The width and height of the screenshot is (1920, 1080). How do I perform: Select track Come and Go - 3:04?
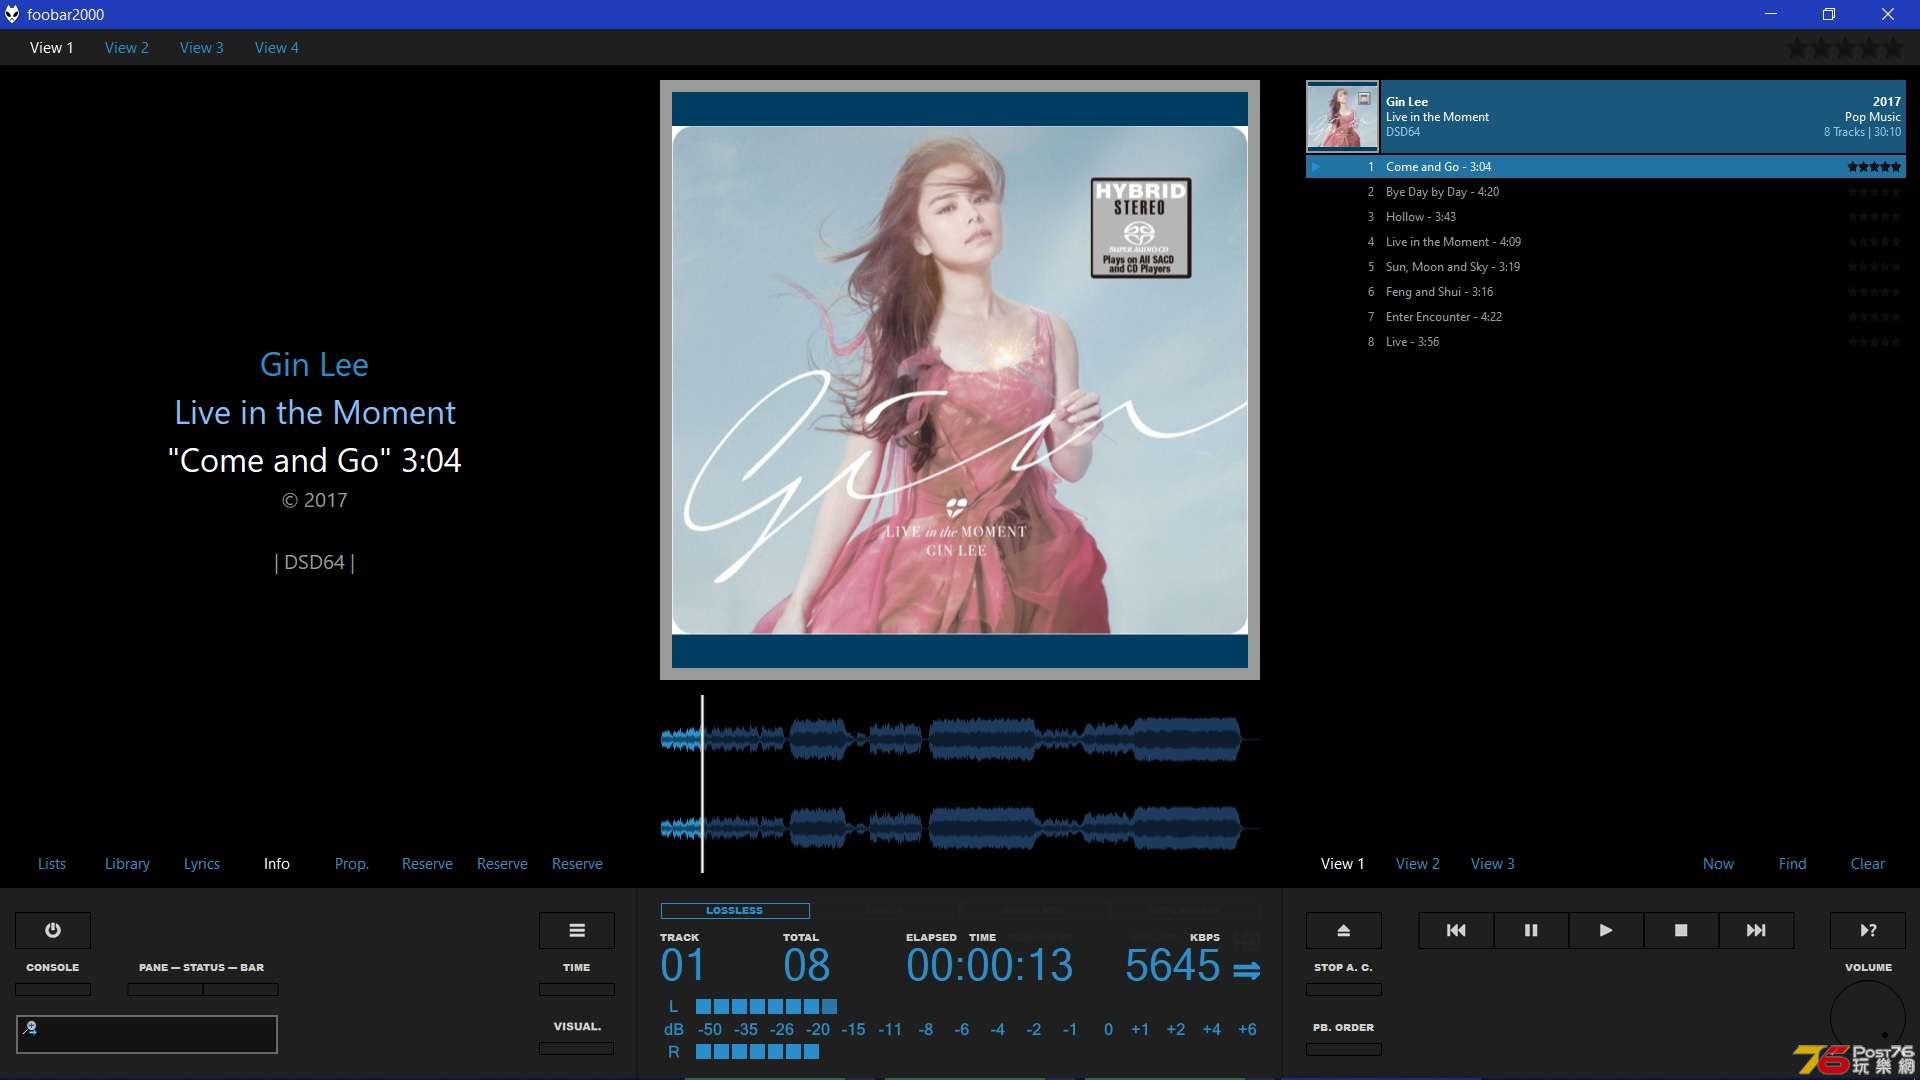tap(1605, 167)
